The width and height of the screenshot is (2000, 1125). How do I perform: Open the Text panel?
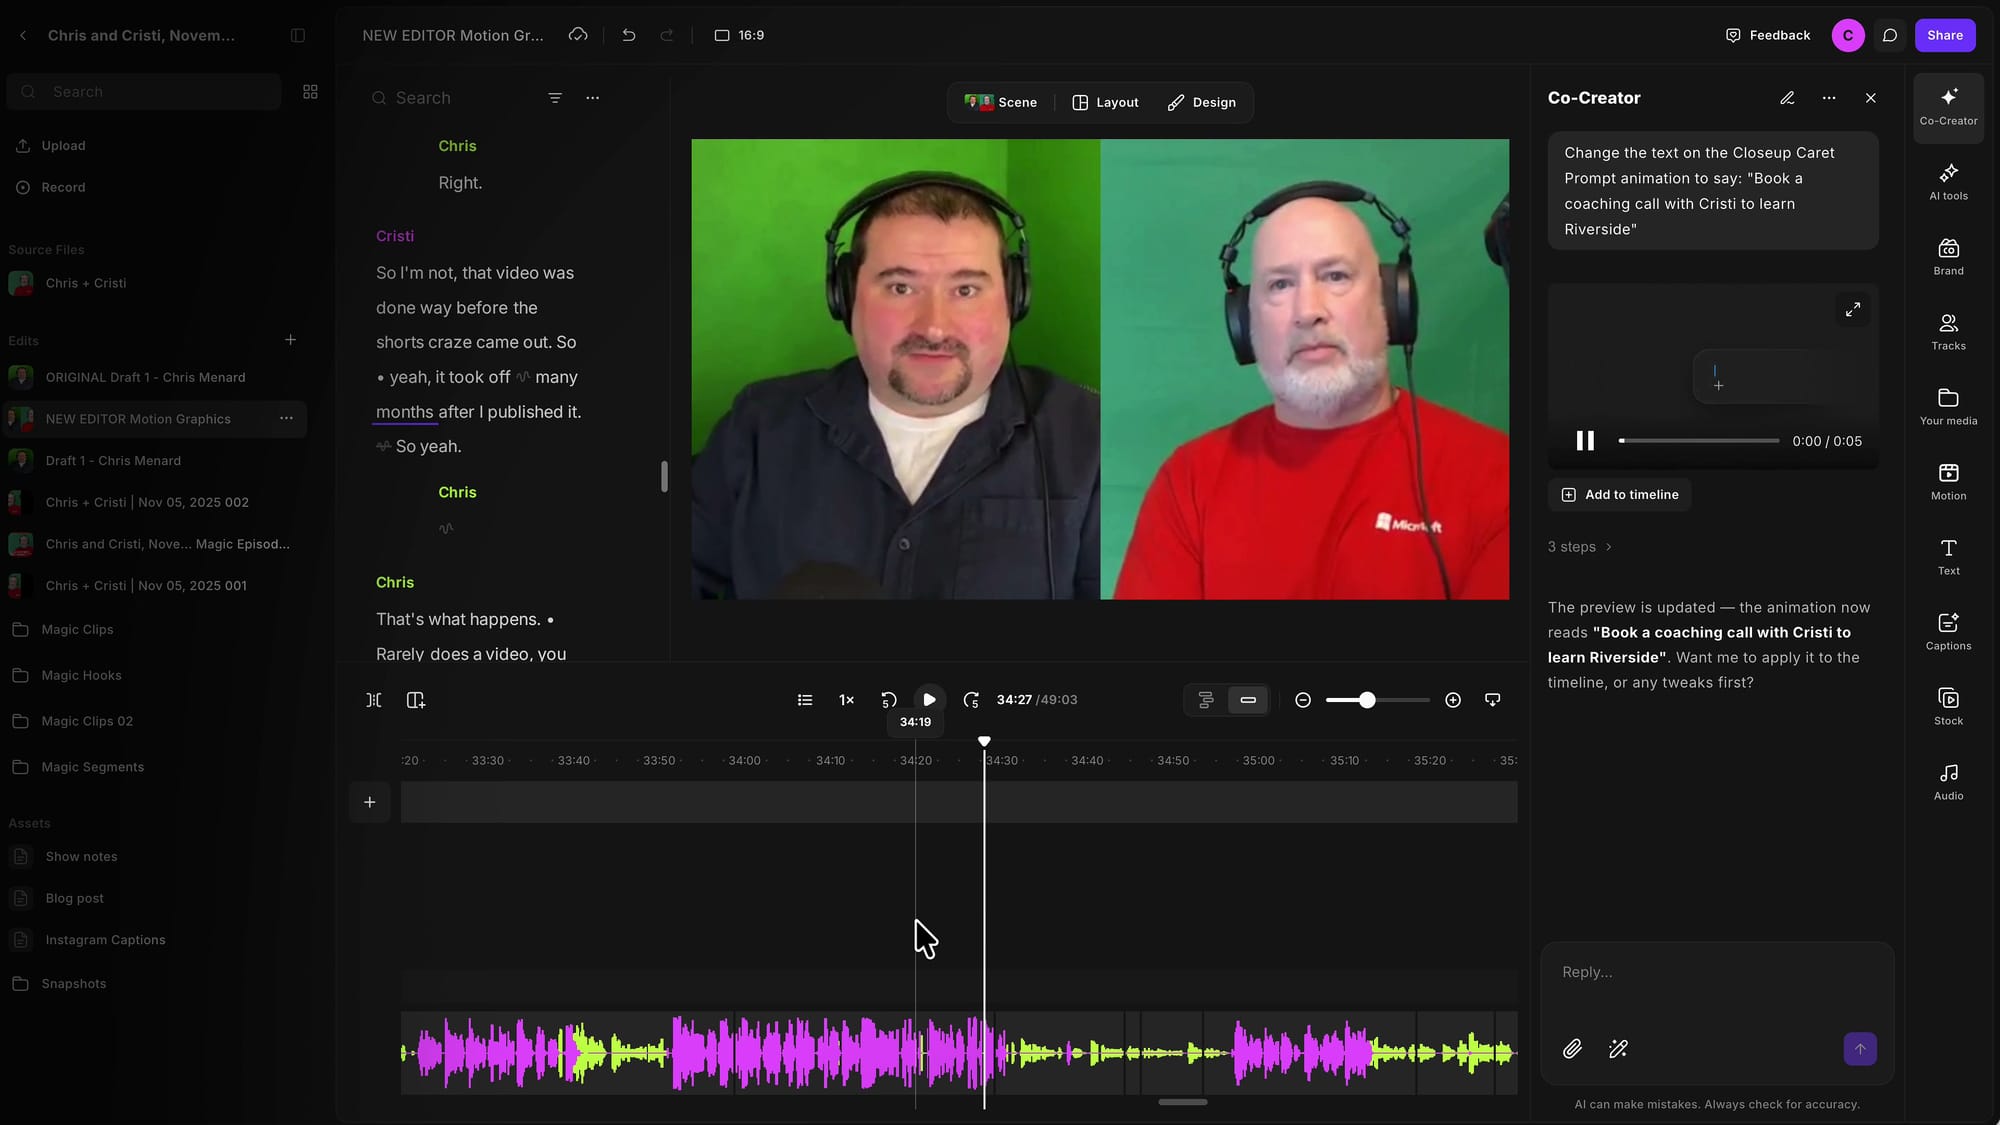[x=1948, y=557]
